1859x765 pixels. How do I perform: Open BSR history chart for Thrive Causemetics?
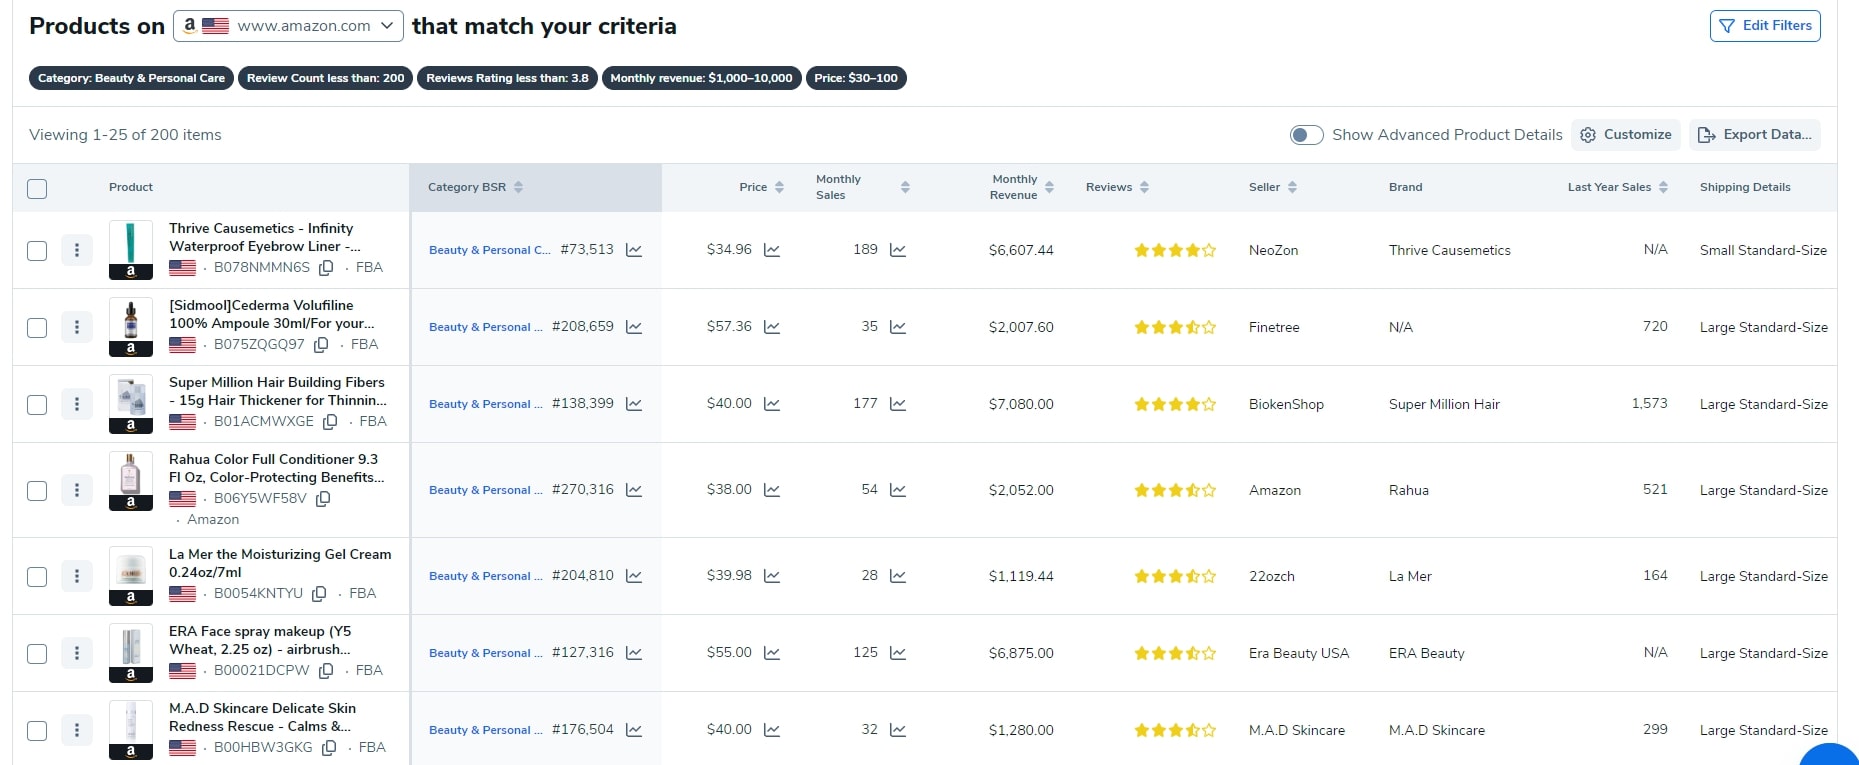[634, 250]
